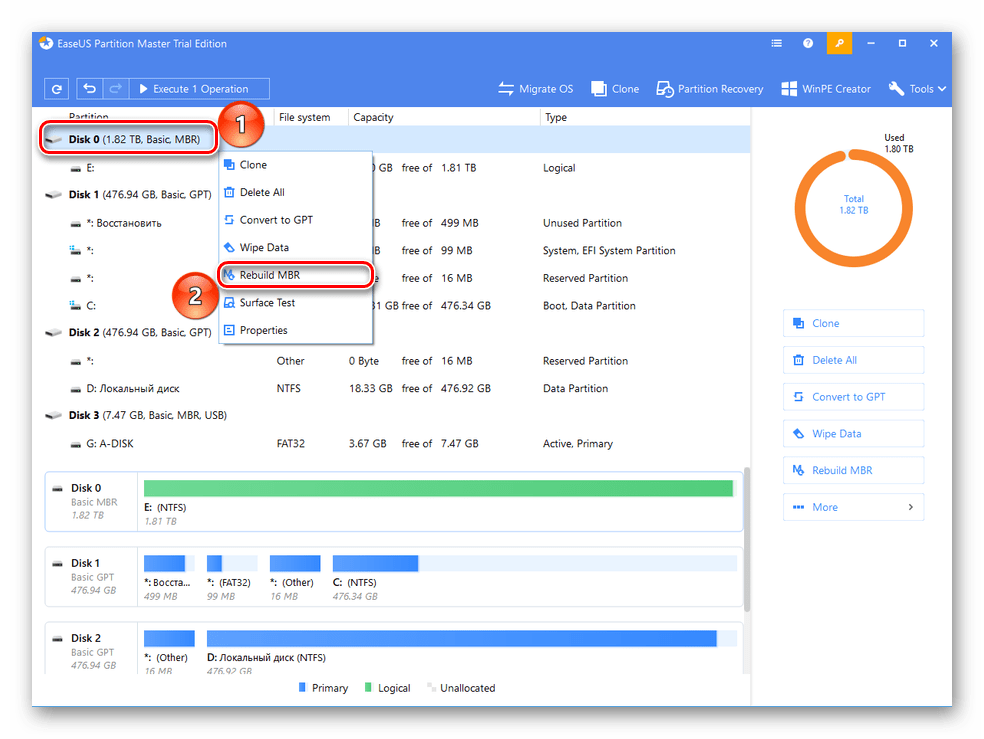Open the help question mark icon
The height and width of the screenshot is (739, 984).
[808, 44]
